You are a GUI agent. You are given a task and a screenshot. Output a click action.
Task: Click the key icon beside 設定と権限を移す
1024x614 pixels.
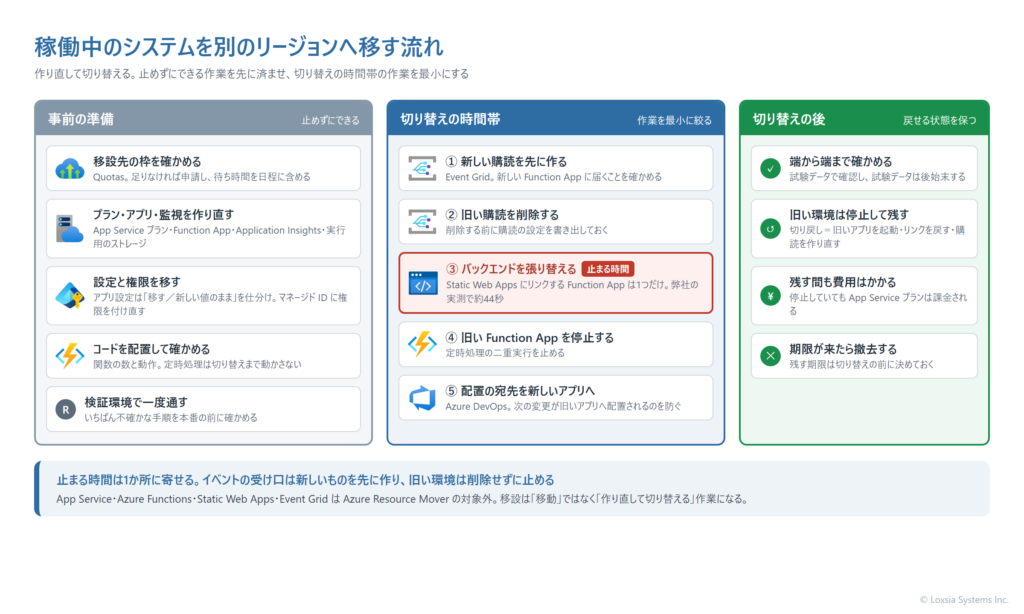70,296
